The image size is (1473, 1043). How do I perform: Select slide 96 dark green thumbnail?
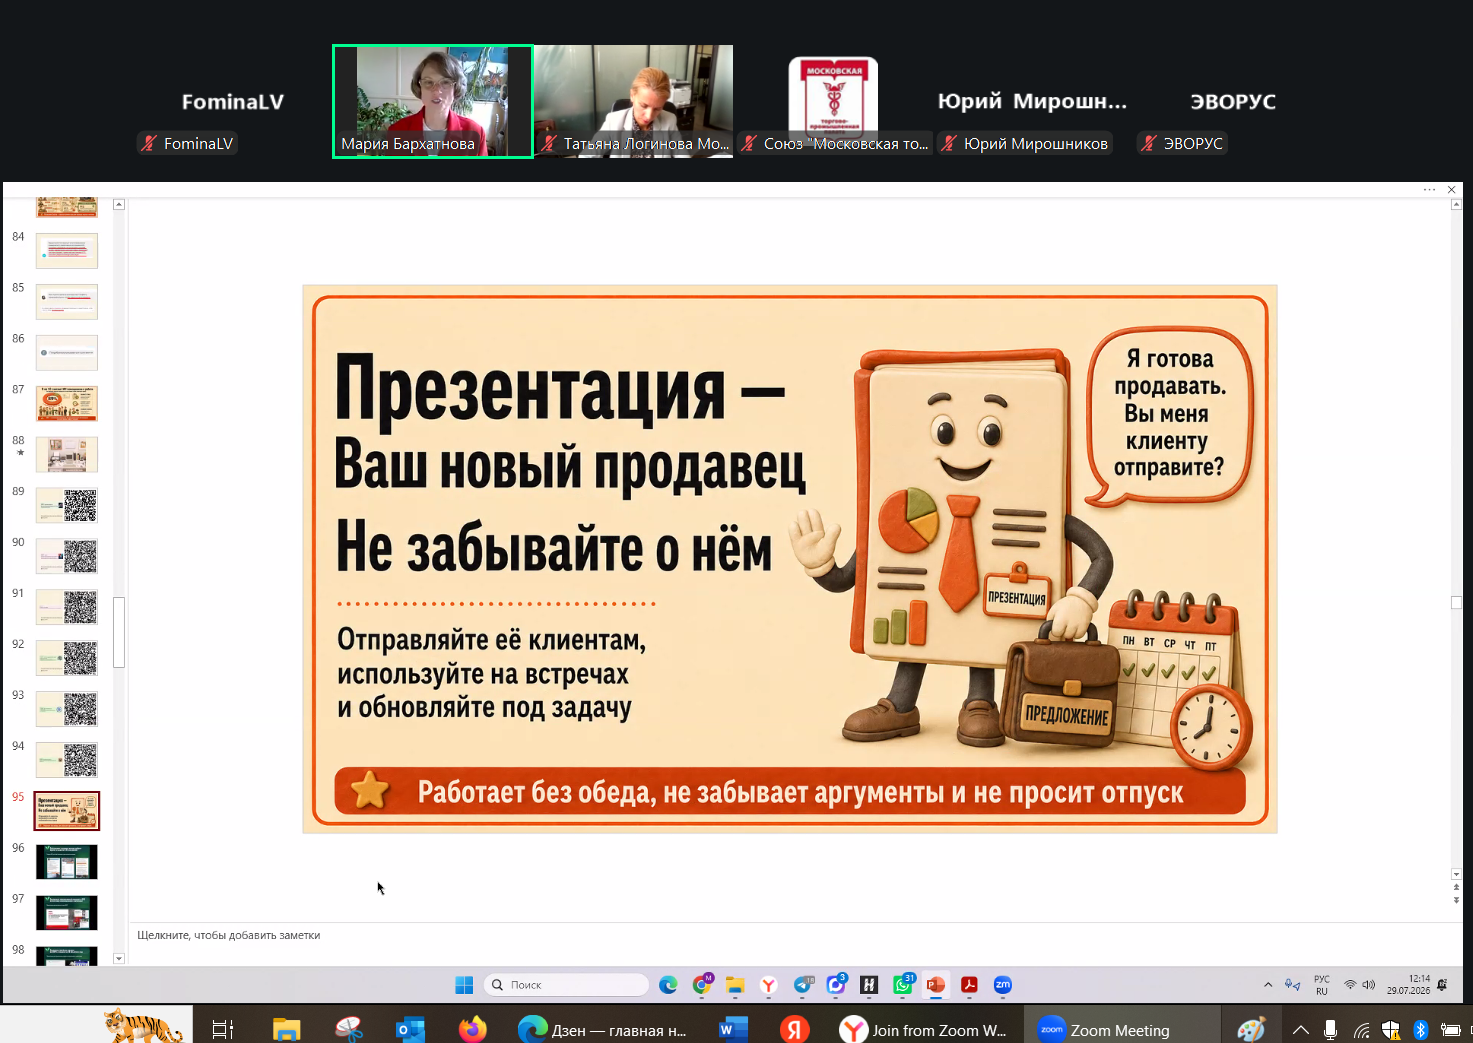coord(67,862)
